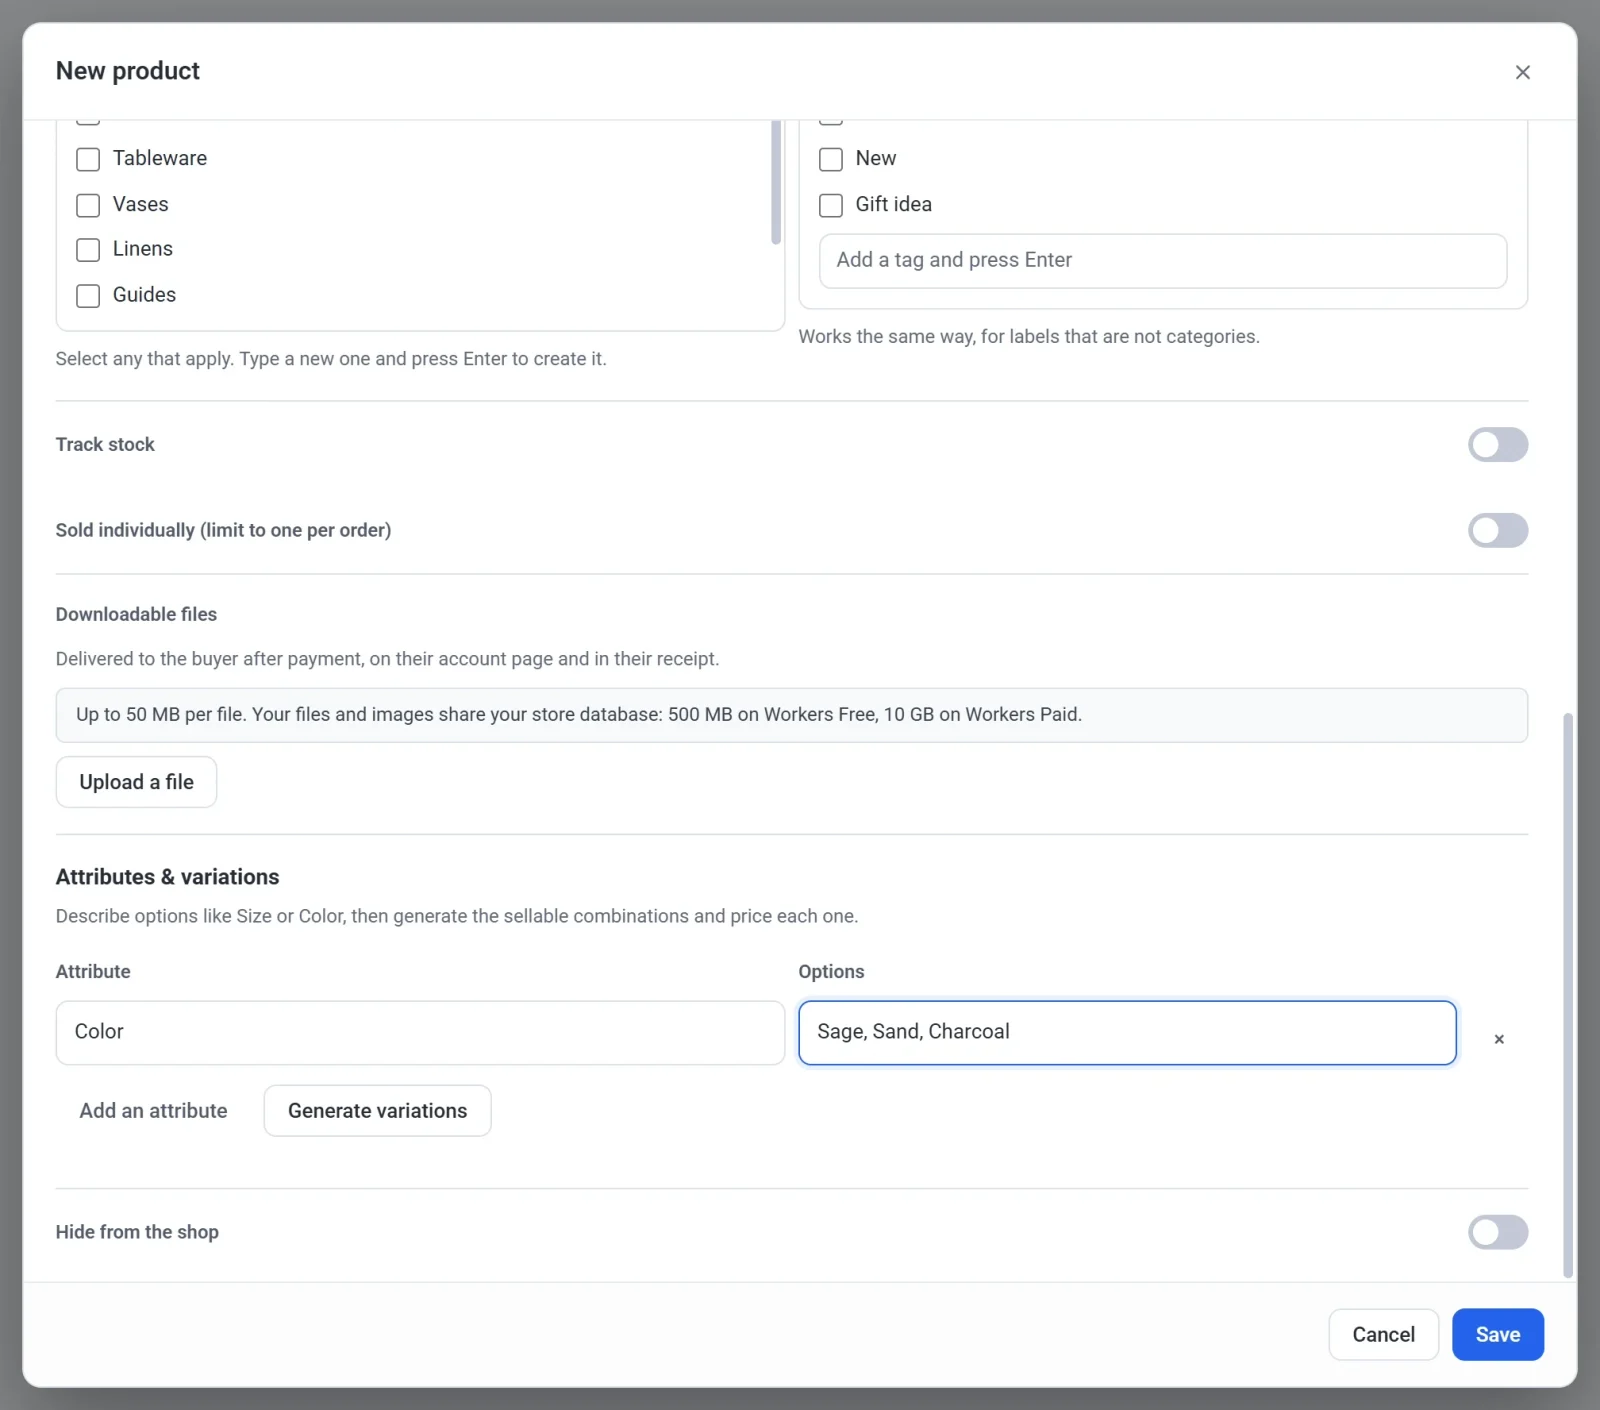Click the Options field with Sage, Sand, Charcoal
1600x1410 pixels.
[x=1127, y=1032]
